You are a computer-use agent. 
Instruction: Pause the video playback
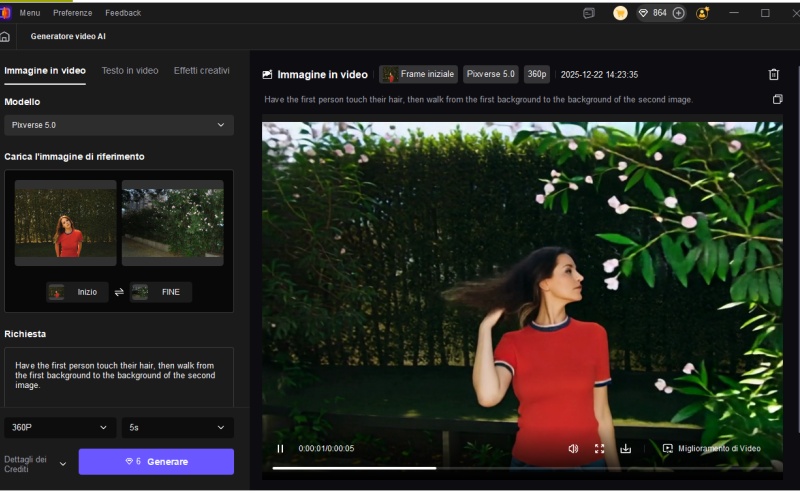pos(280,449)
